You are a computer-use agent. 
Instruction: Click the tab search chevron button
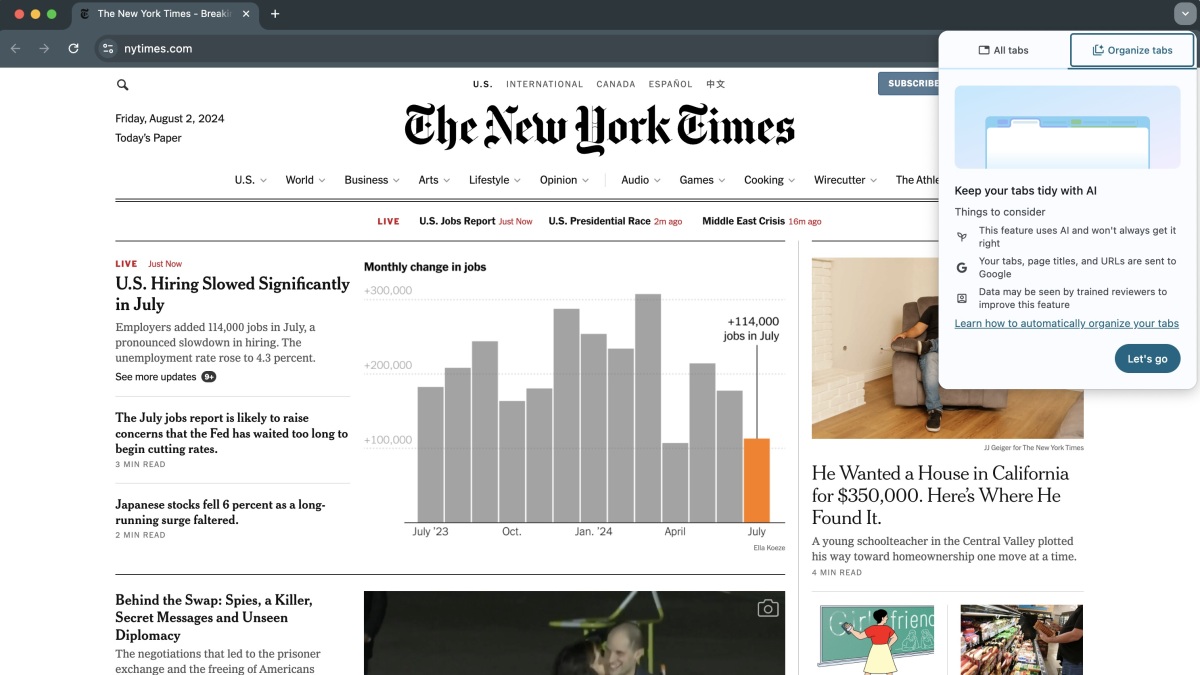click(1184, 14)
